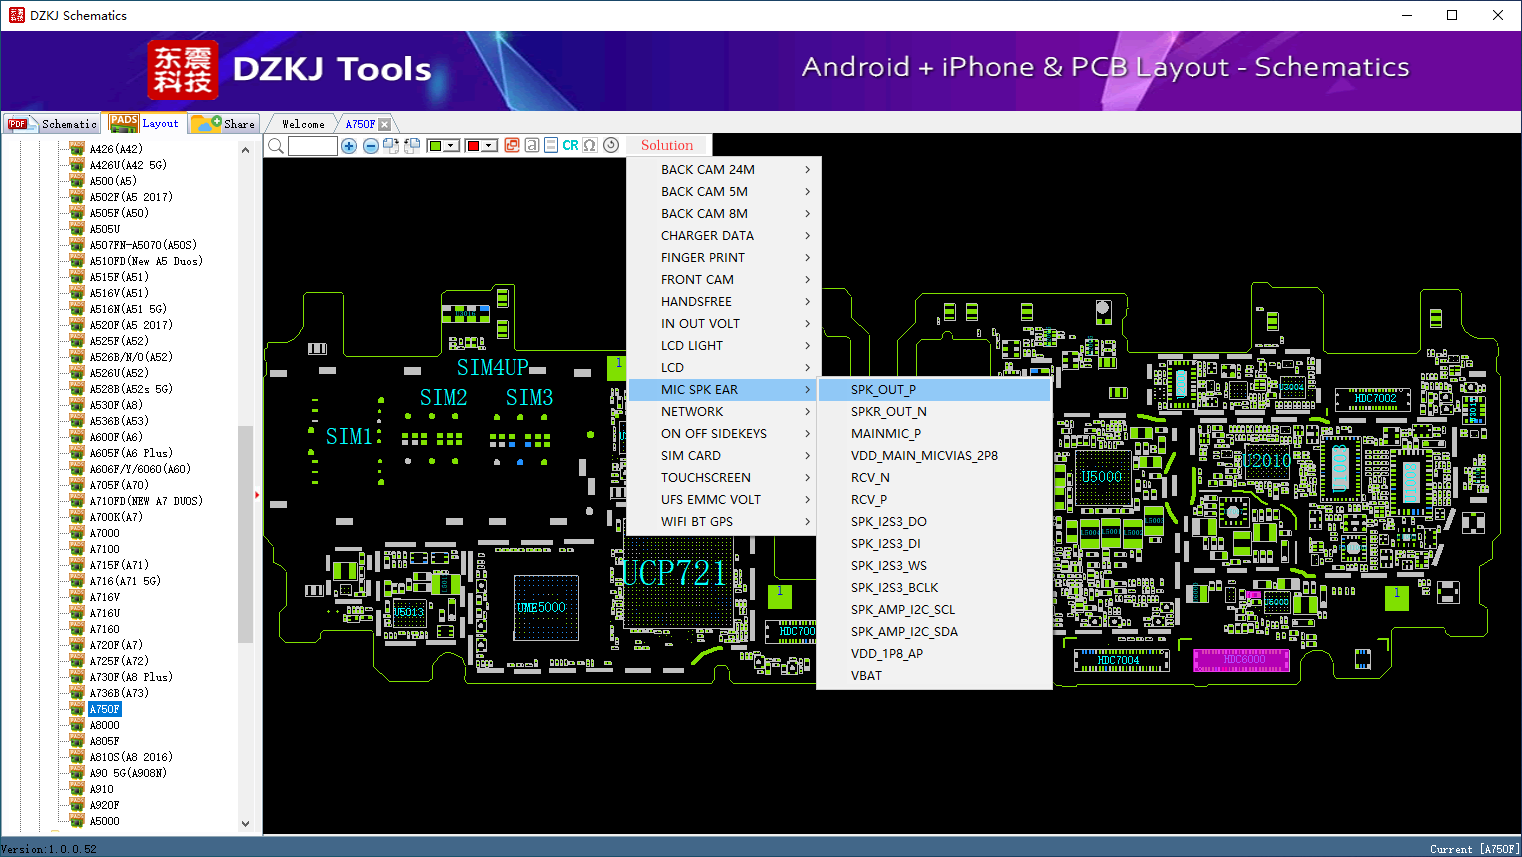Viewport: 1522px width, 857px height.
Task: Open ON OFF SIDEKEYS submenu
Action: (x=725, y=434)
